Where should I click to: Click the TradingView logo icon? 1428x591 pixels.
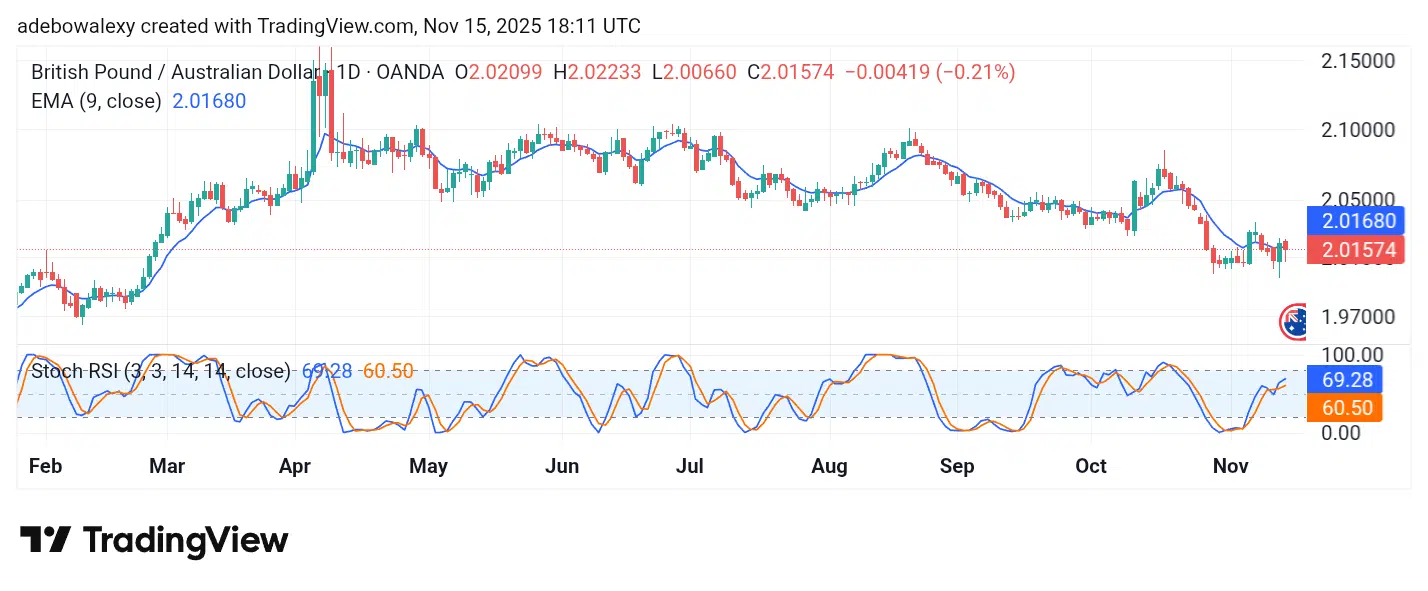[45, 540]
